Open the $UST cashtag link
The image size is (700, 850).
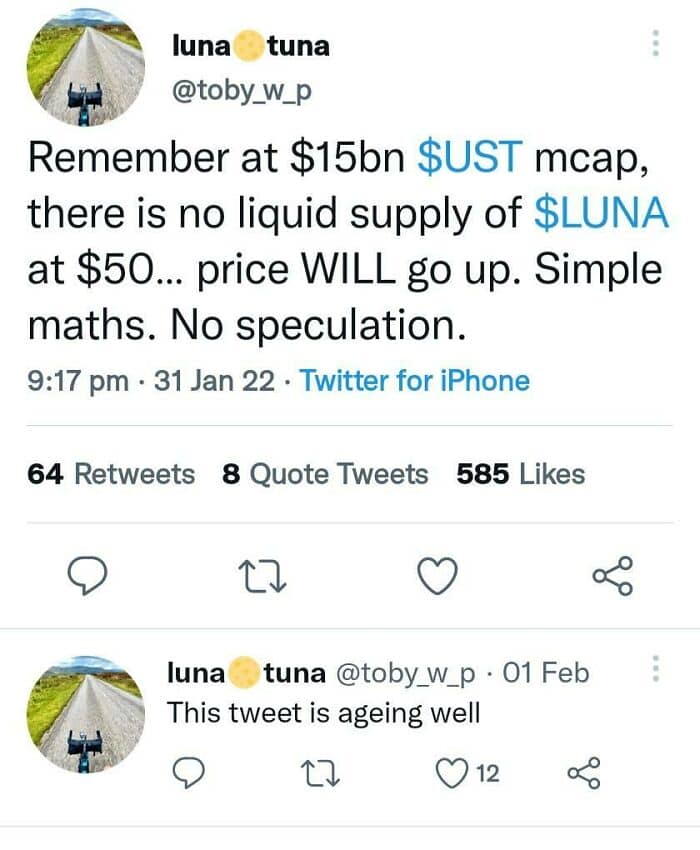coord(469,157)
